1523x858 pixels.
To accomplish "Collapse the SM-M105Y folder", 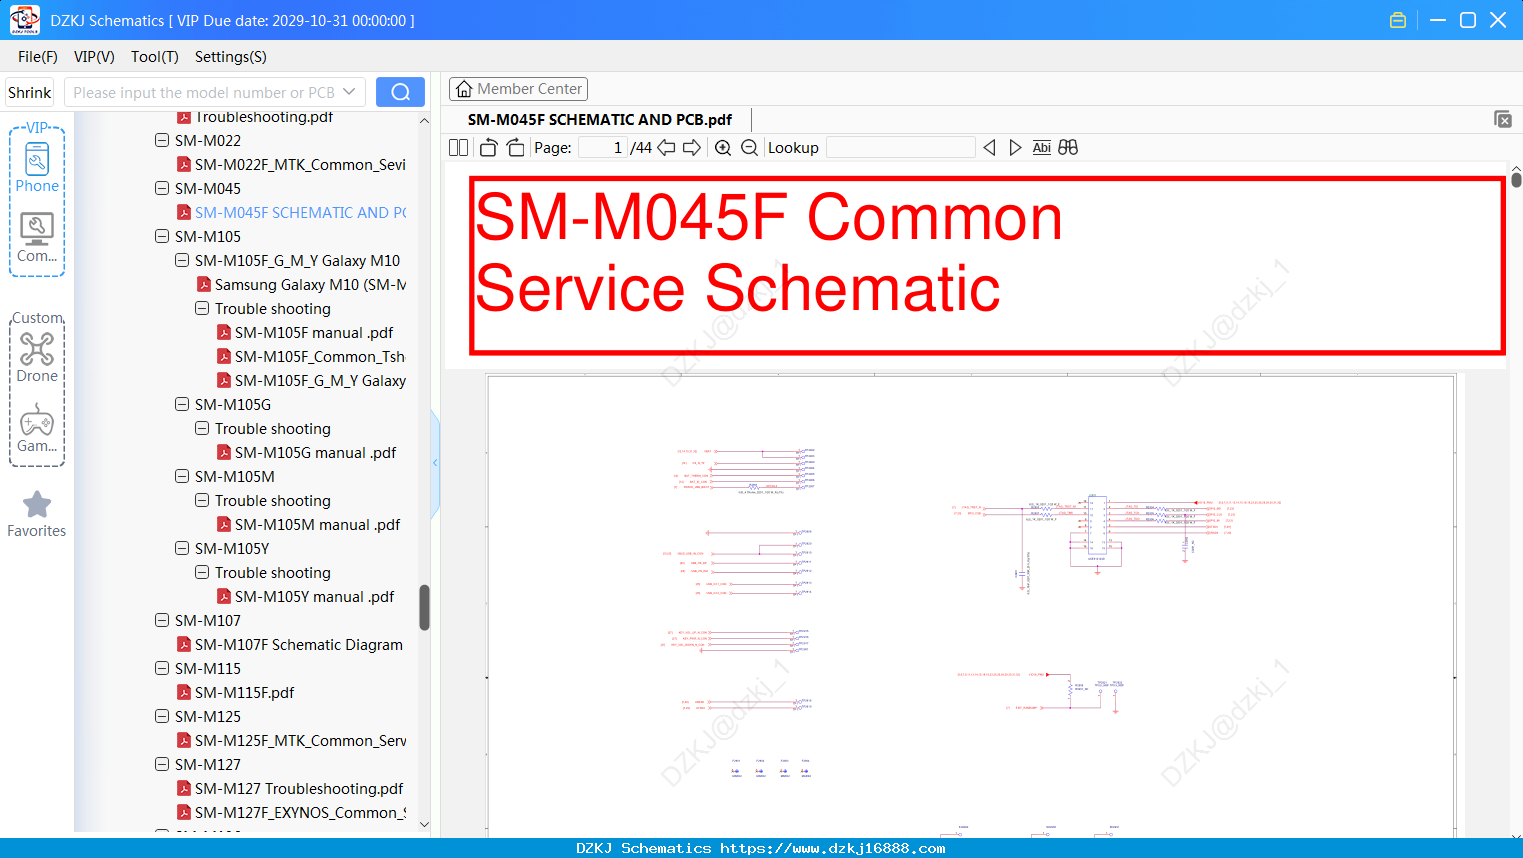I will (x=182, y=549).
